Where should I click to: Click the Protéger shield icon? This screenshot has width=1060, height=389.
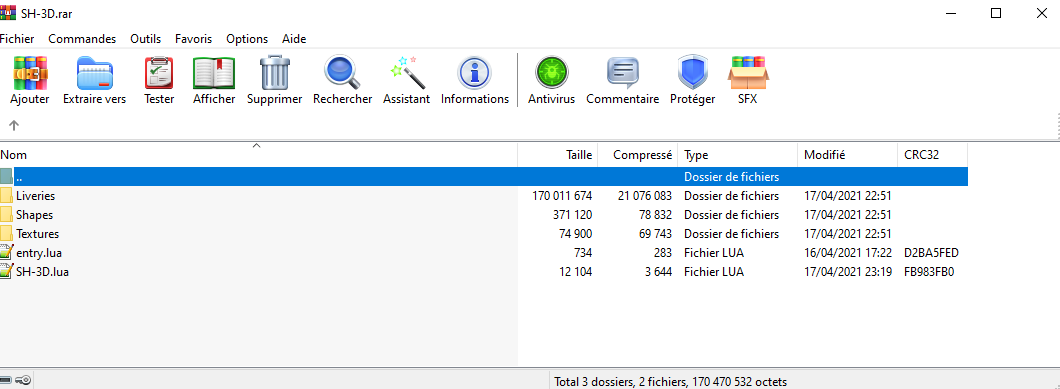(x=692, y=73)
